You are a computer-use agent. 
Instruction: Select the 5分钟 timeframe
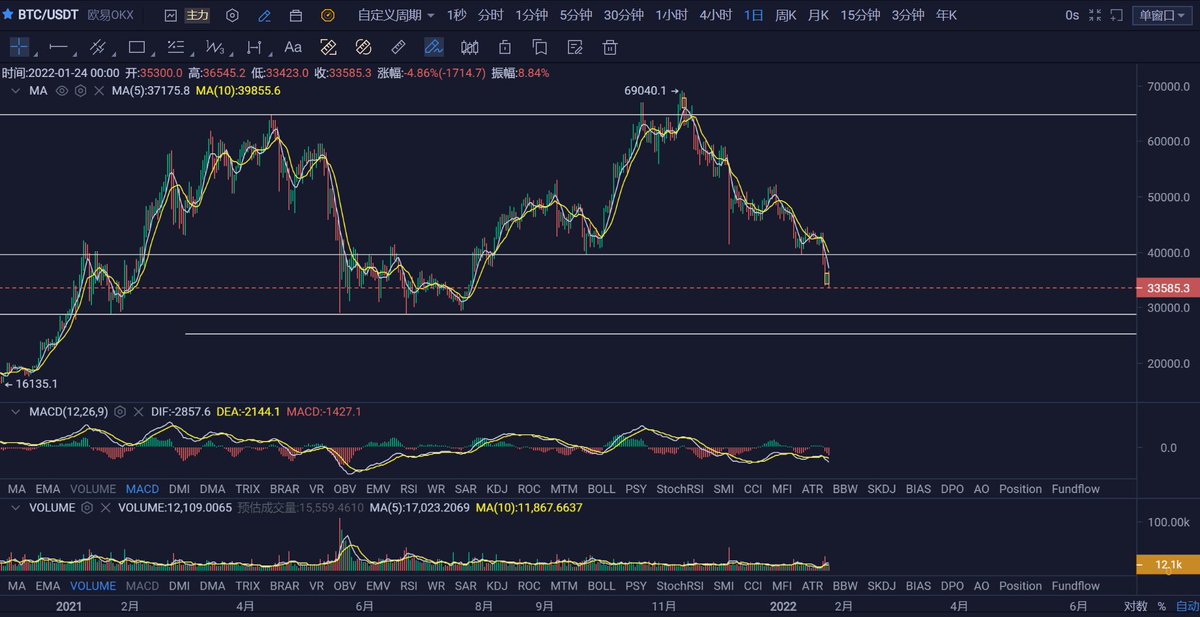point(575,16)
